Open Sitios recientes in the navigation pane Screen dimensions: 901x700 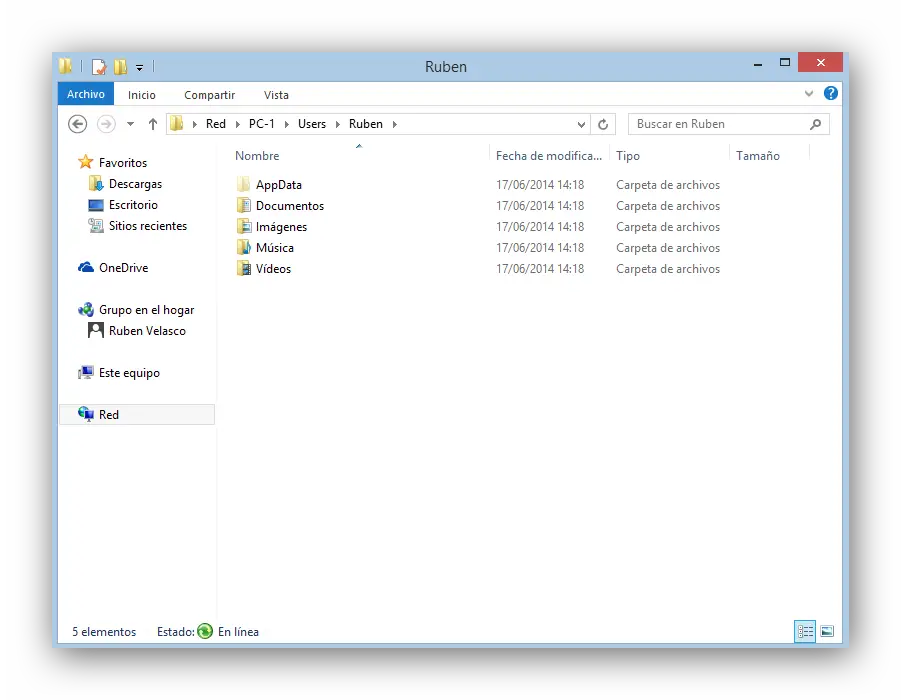tap(148, 226)
